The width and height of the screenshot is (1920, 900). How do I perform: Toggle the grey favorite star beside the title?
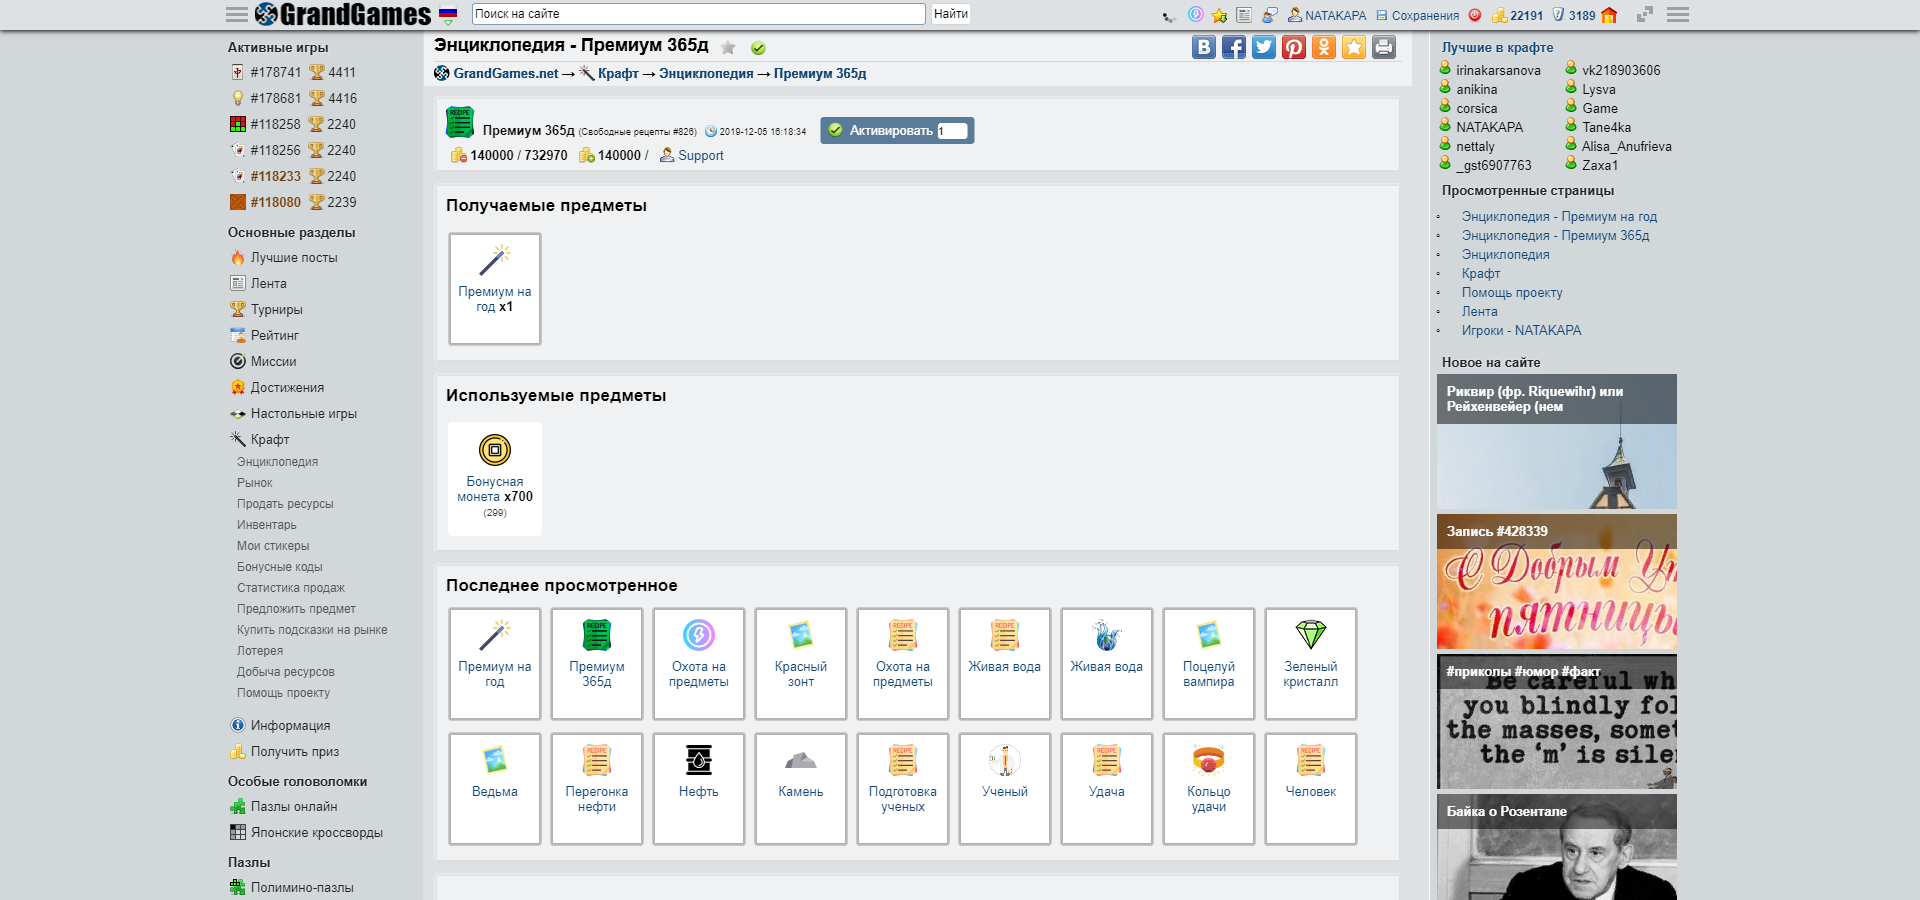point(728,47)
